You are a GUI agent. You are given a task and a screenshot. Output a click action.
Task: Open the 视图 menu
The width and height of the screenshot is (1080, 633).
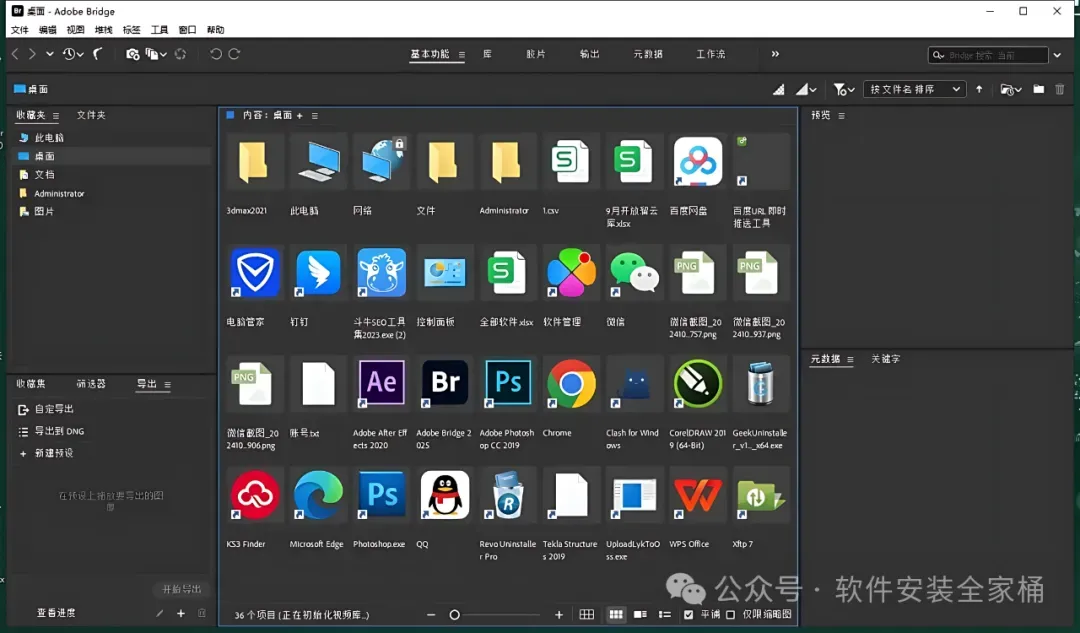75,30
